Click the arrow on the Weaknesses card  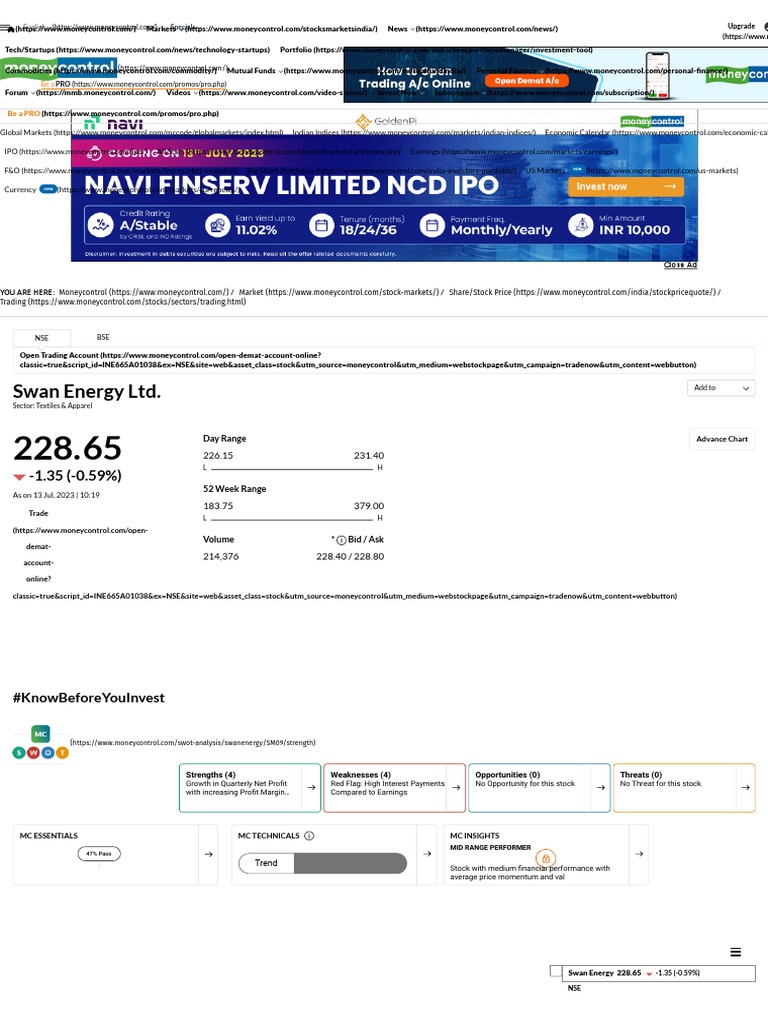tap(456, 788)
